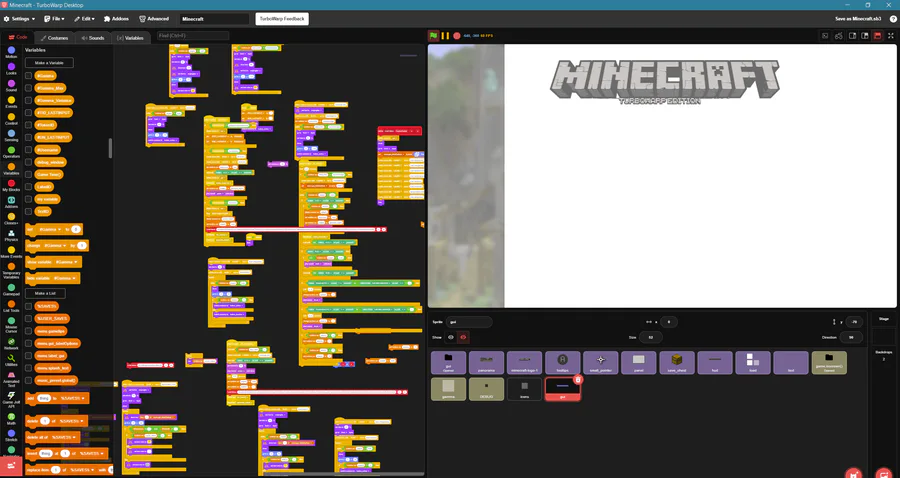Select the Game Jolt API category

click(x=11, y=399)
